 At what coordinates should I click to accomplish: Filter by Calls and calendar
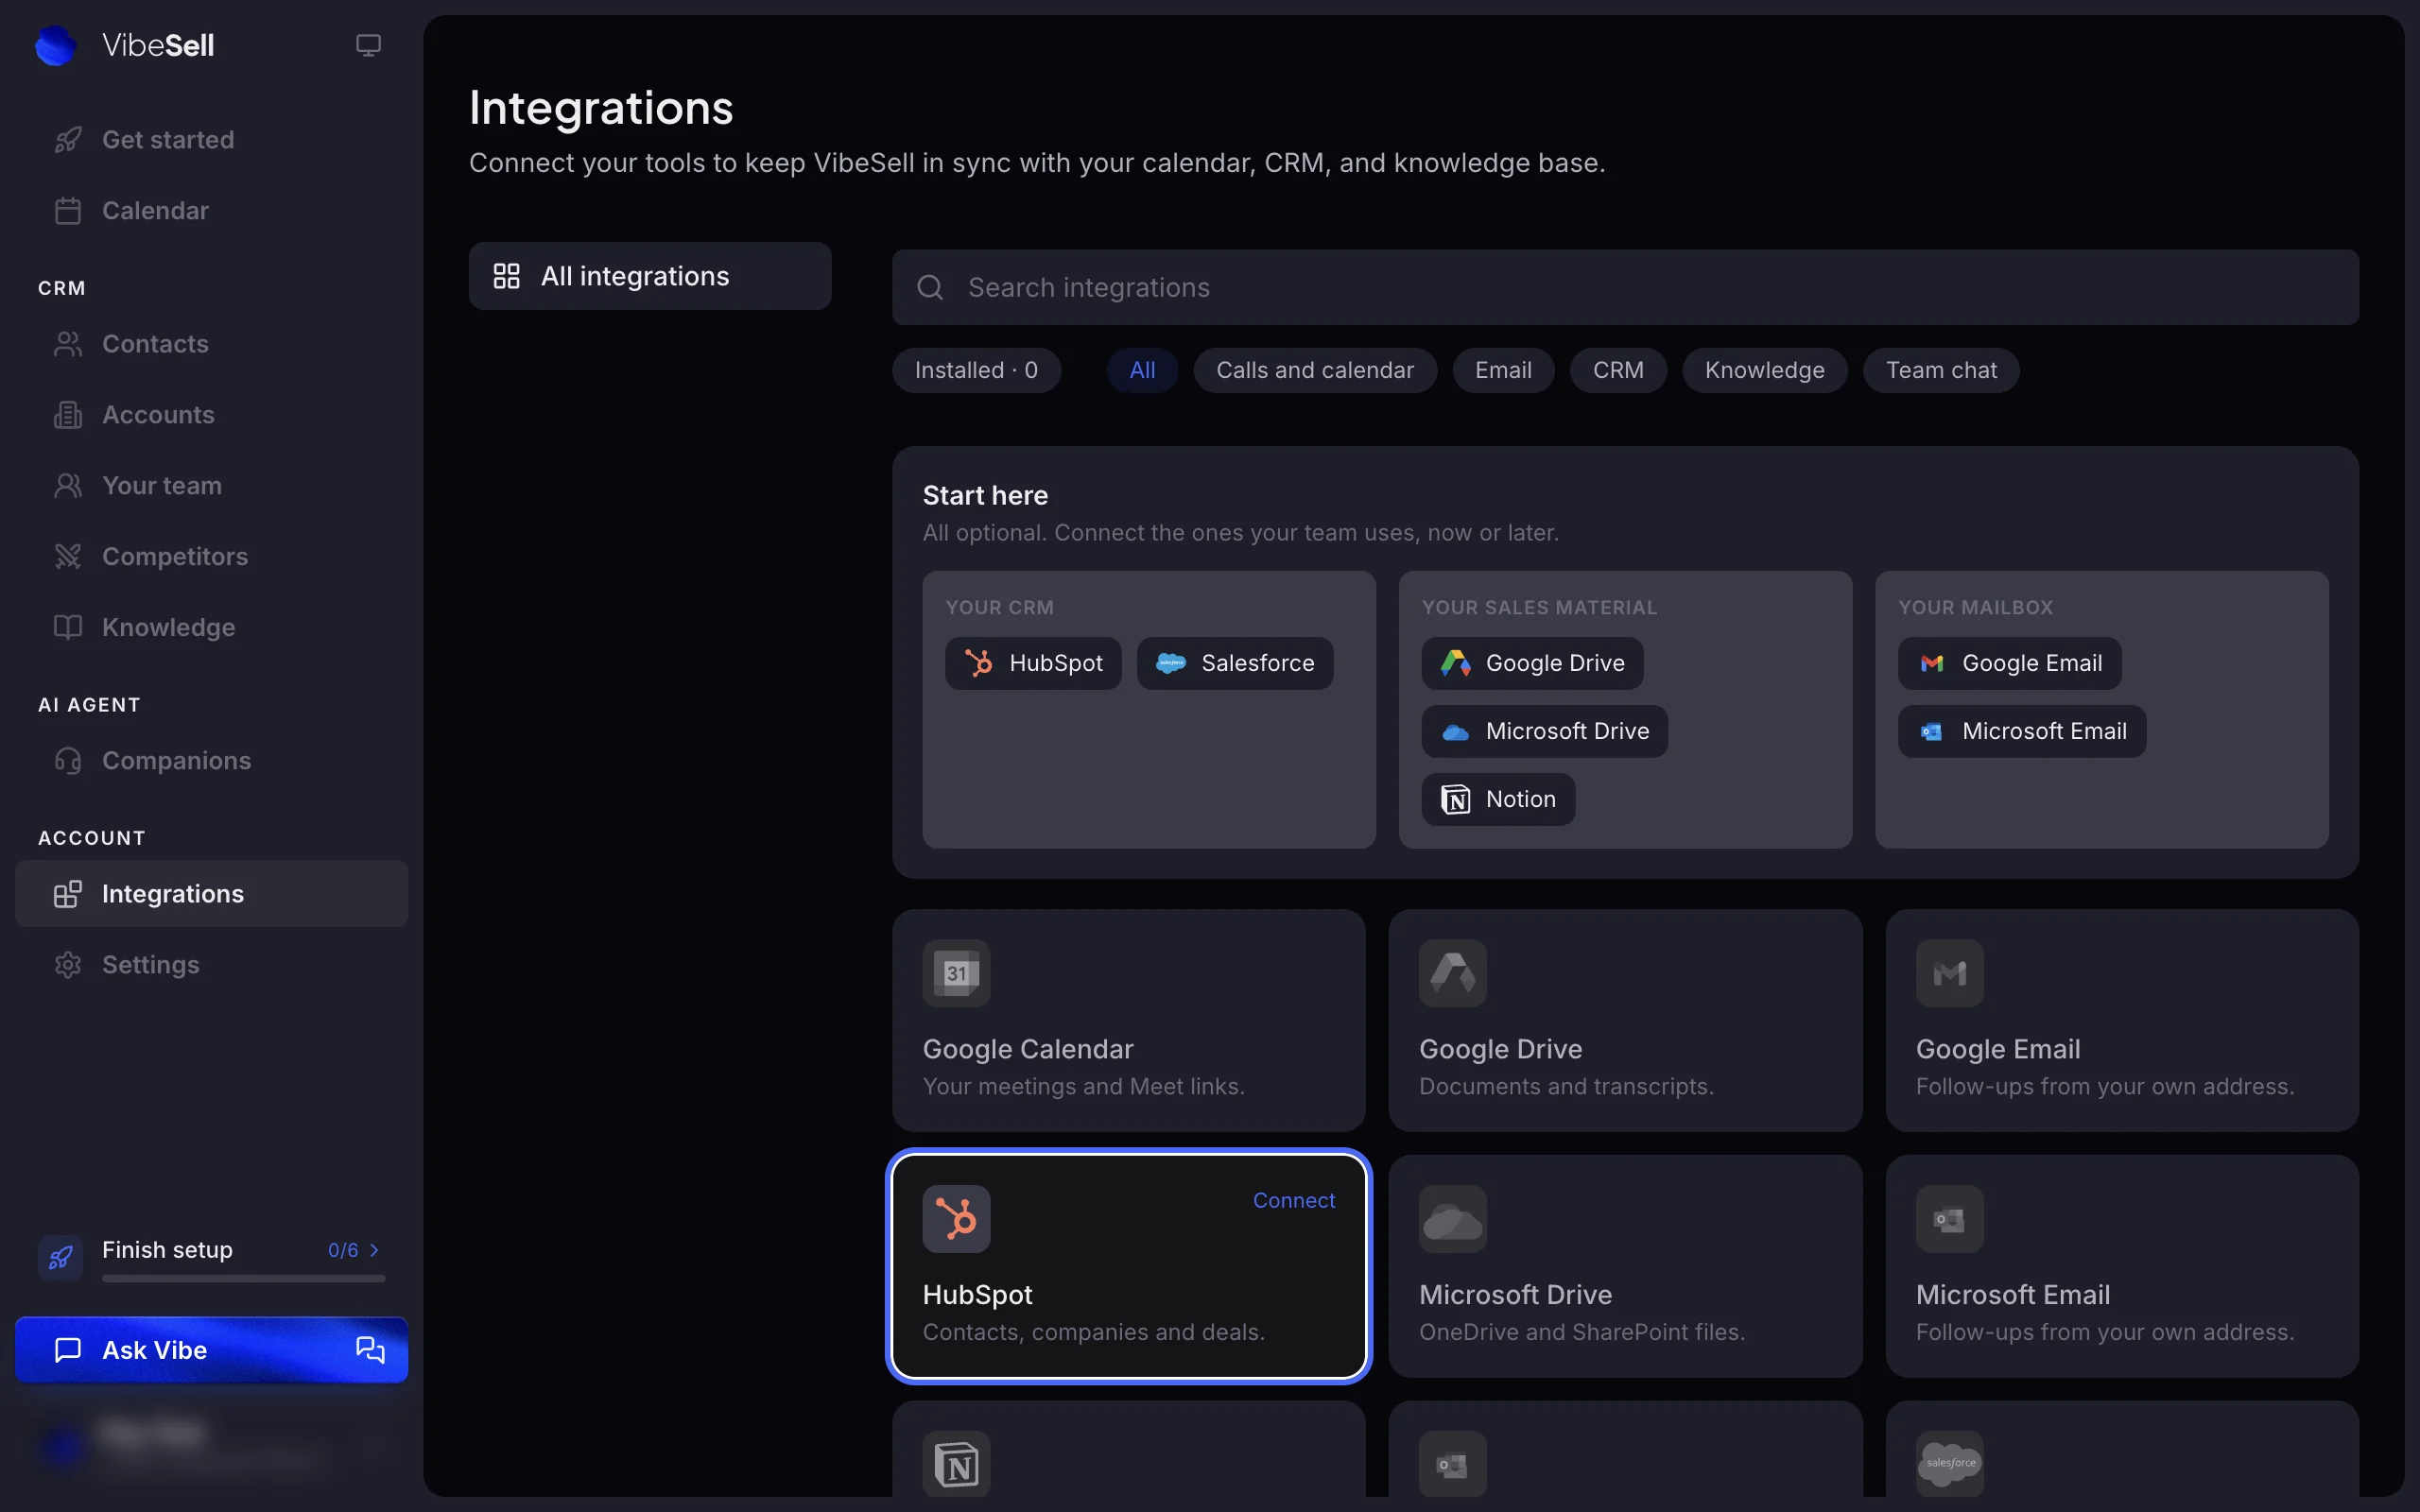pyautogui.click(x=1315, y=370)
